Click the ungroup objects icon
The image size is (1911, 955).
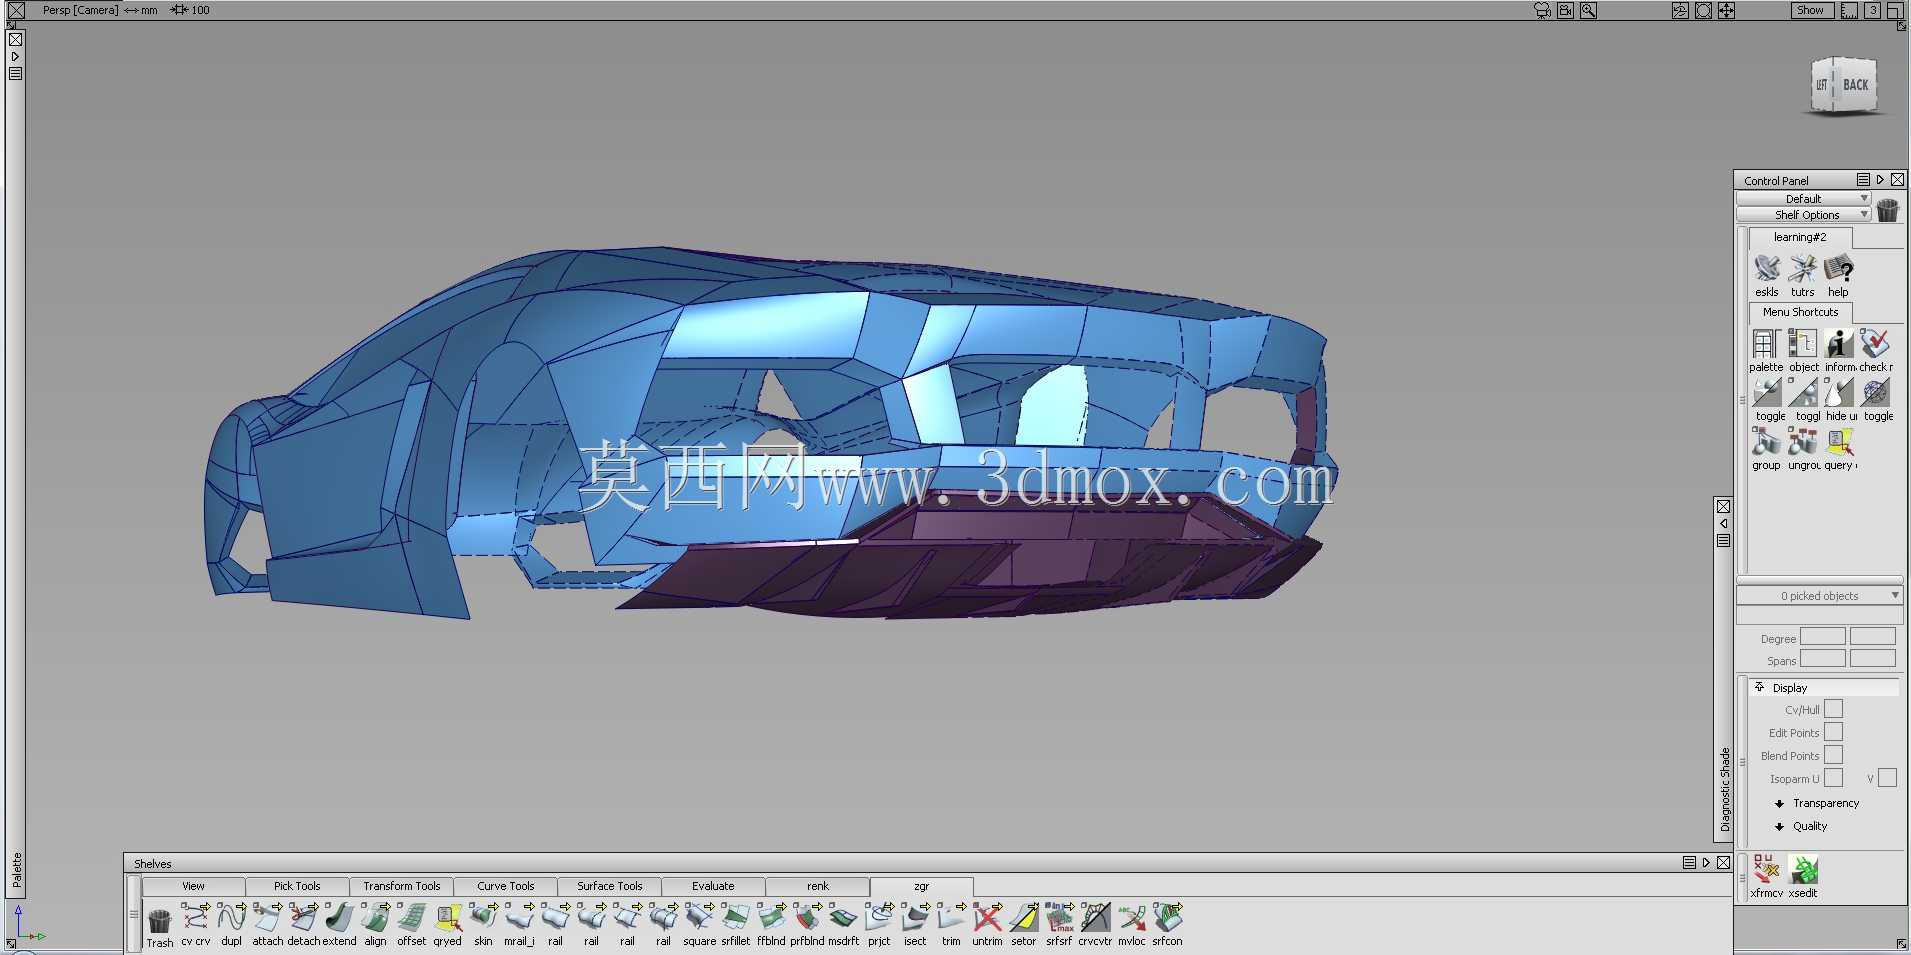click(1803, 442)
